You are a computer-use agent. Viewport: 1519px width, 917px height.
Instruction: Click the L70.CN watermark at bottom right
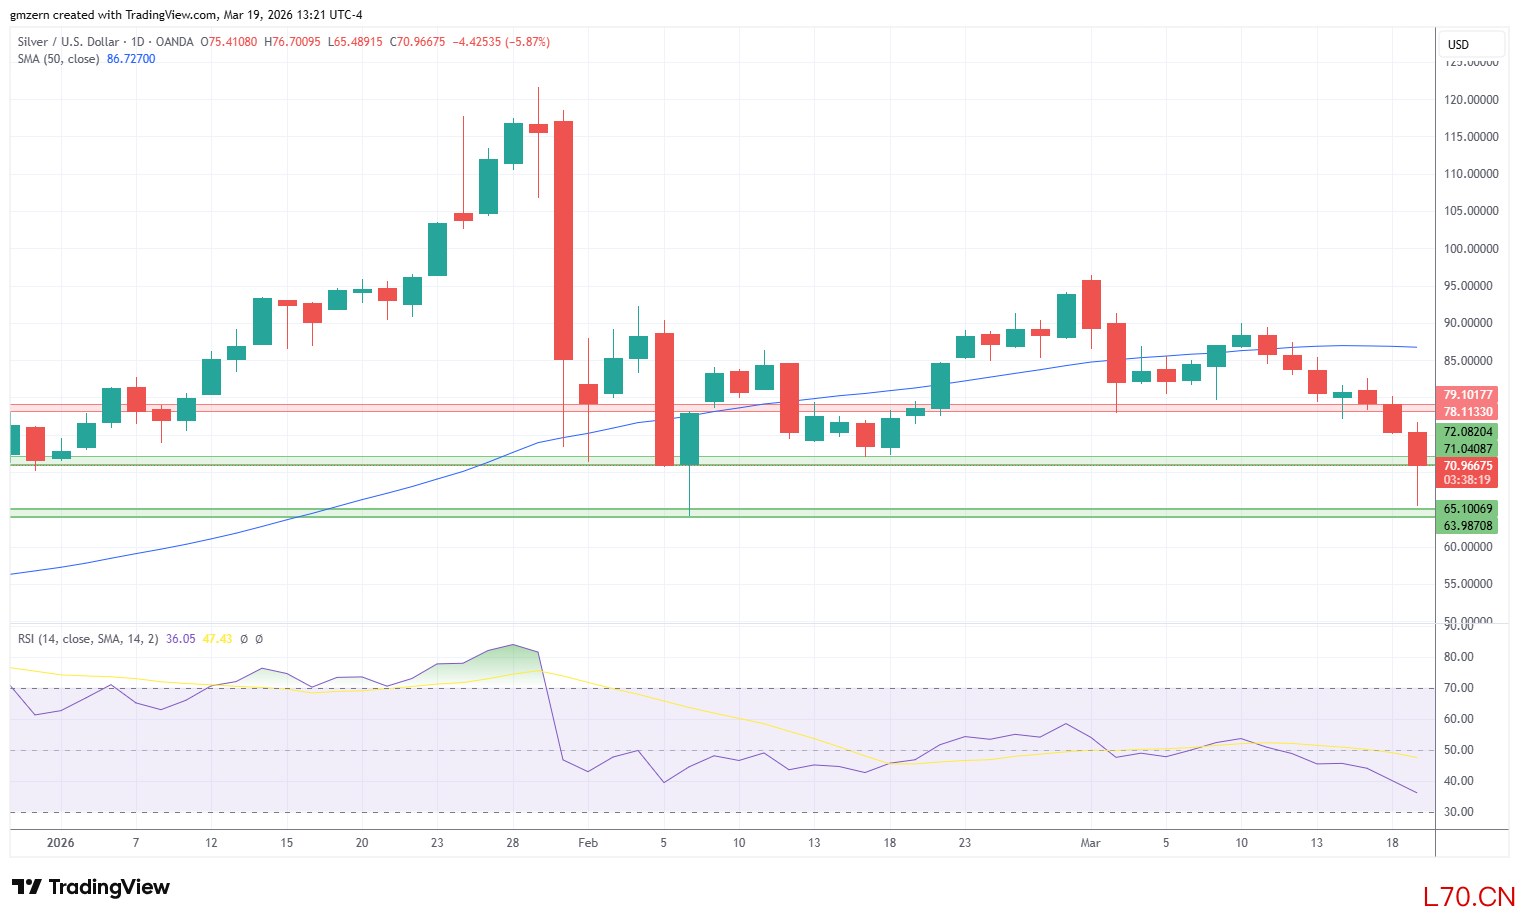coord(1469,896)
